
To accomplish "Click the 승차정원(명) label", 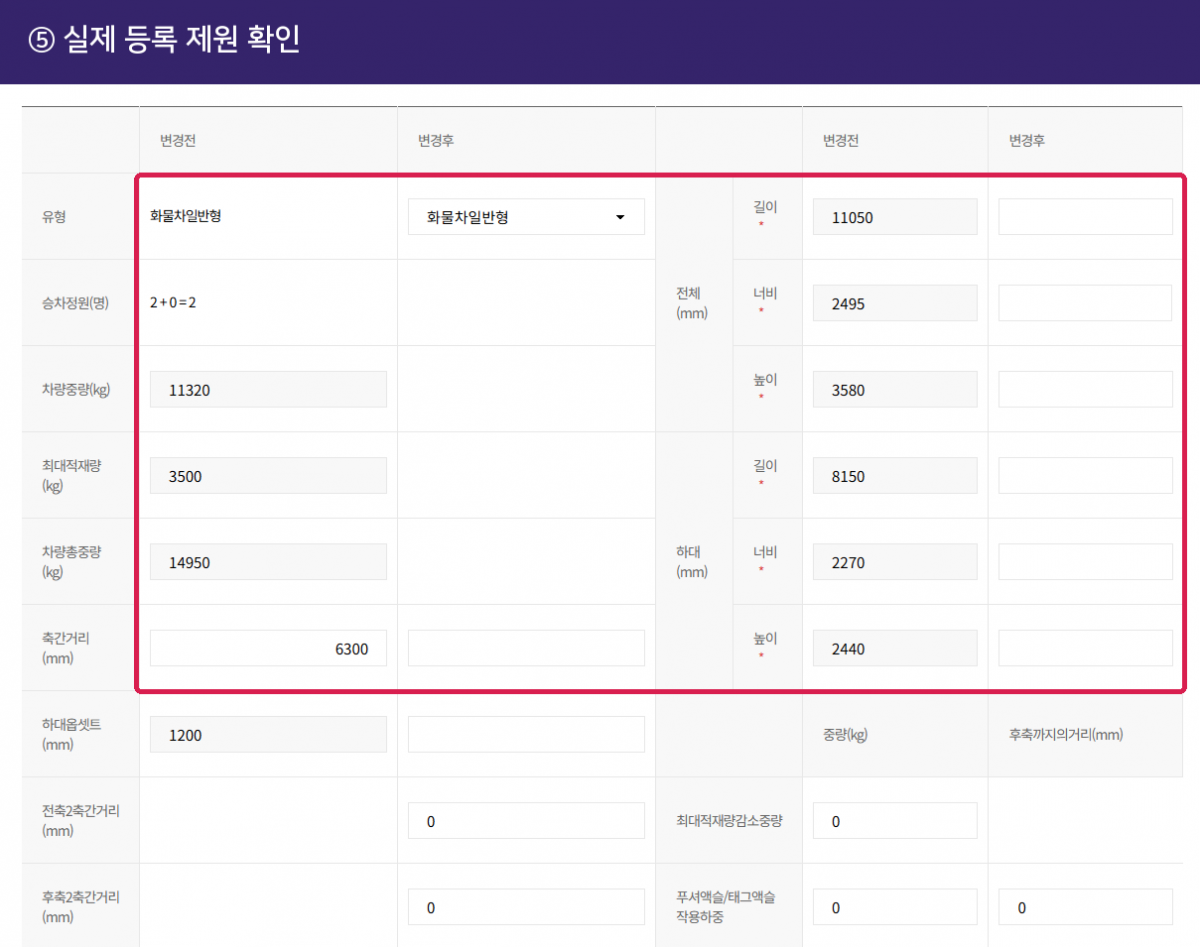I will click(x=75, y=303).
